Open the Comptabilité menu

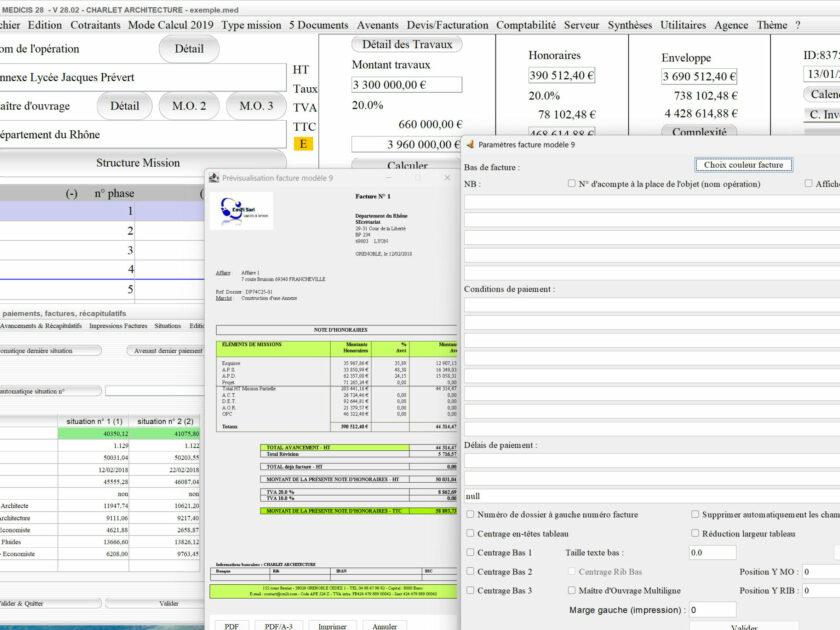tap(526, 25)
